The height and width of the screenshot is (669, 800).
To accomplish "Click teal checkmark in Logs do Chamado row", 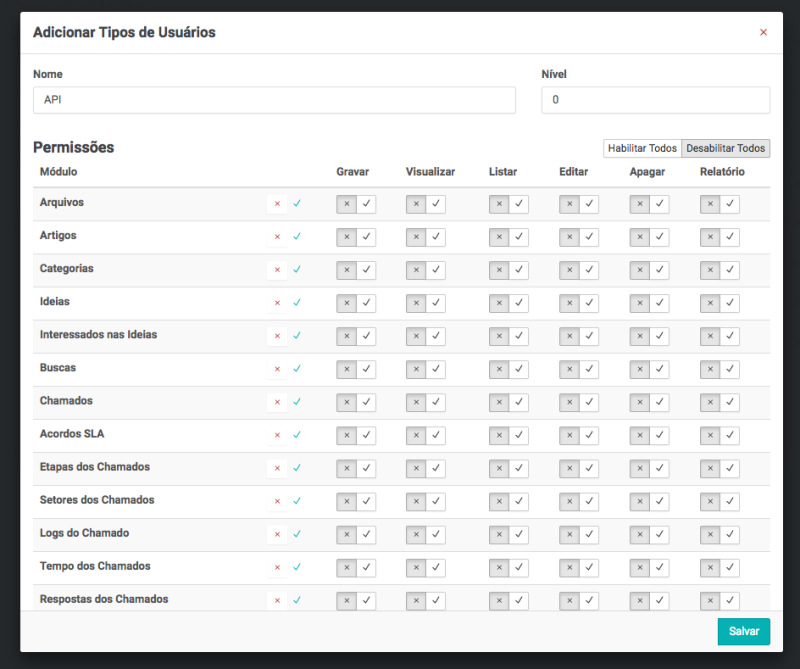I will click(297, 534).
